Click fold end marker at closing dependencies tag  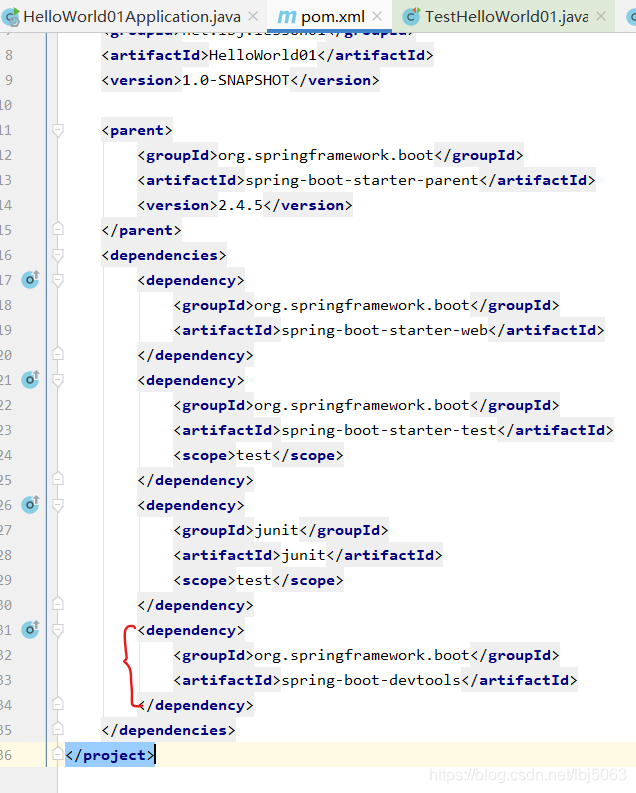click(58, 729)
